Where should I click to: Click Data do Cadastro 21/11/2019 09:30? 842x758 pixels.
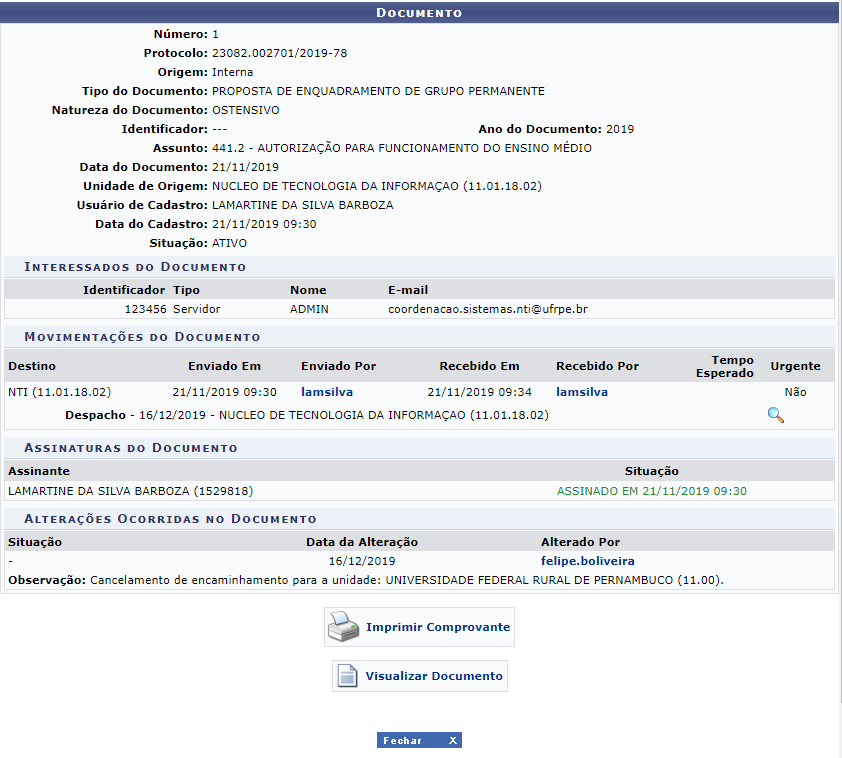pyautogui.click(x=264, y=224)
